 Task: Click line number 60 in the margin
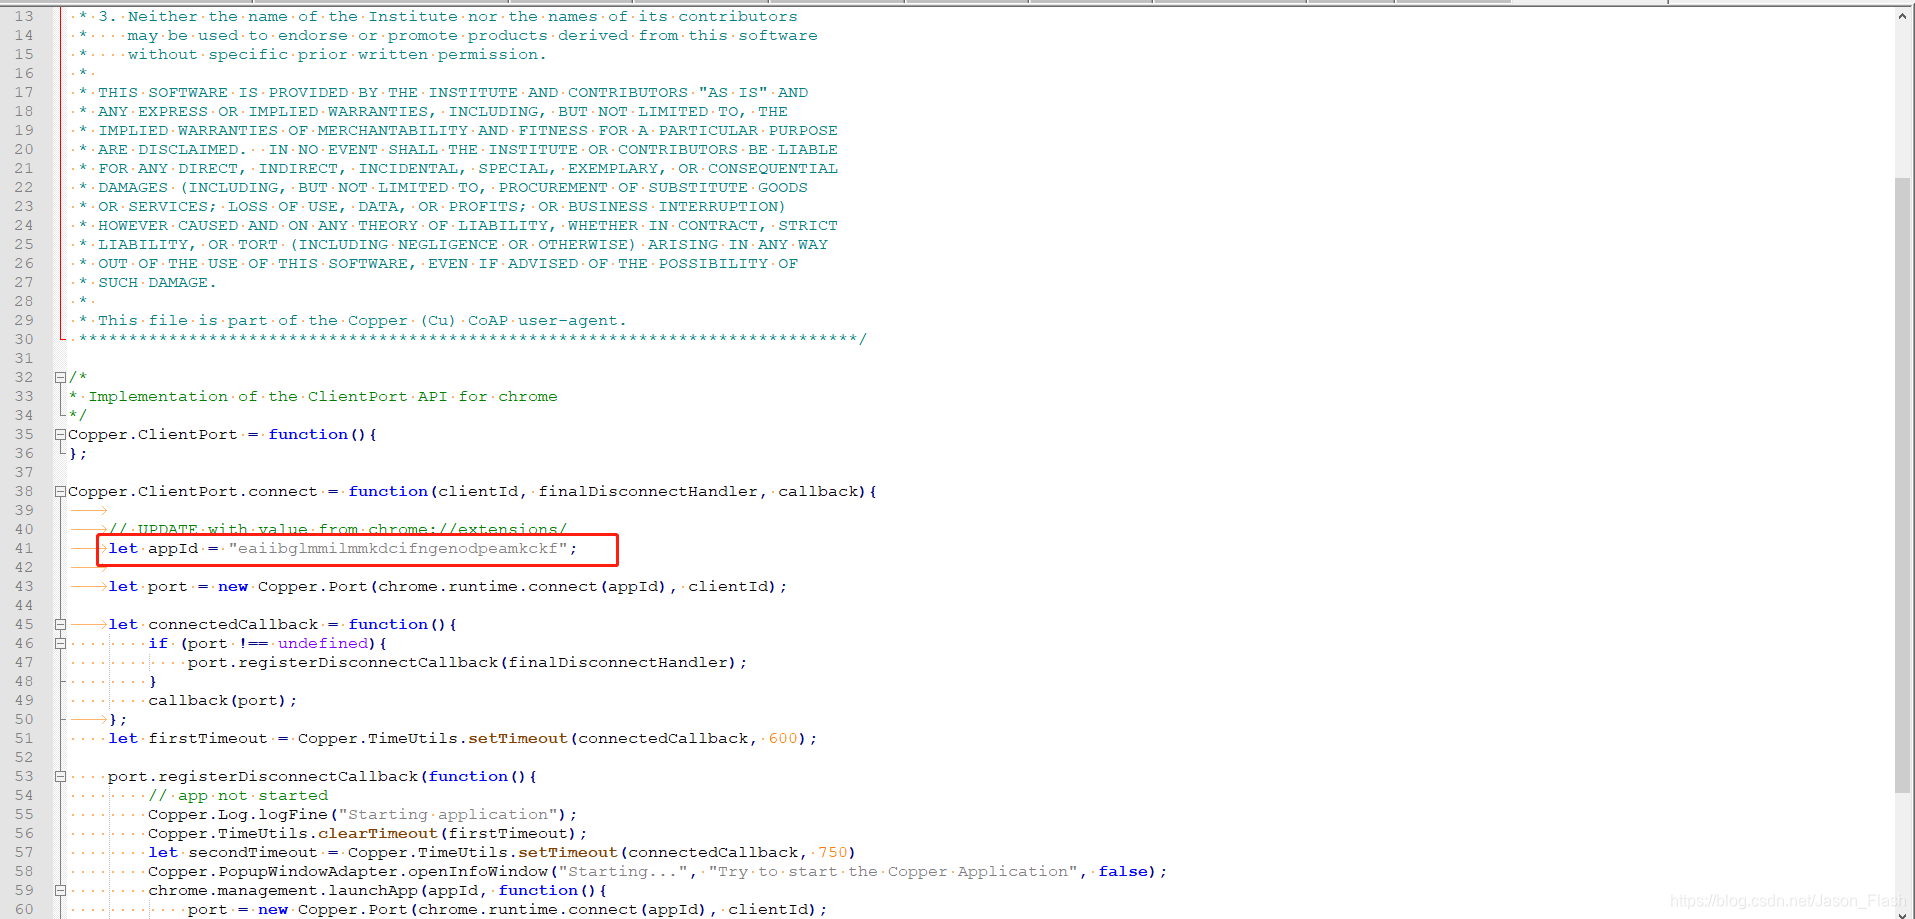coord(23,910)
